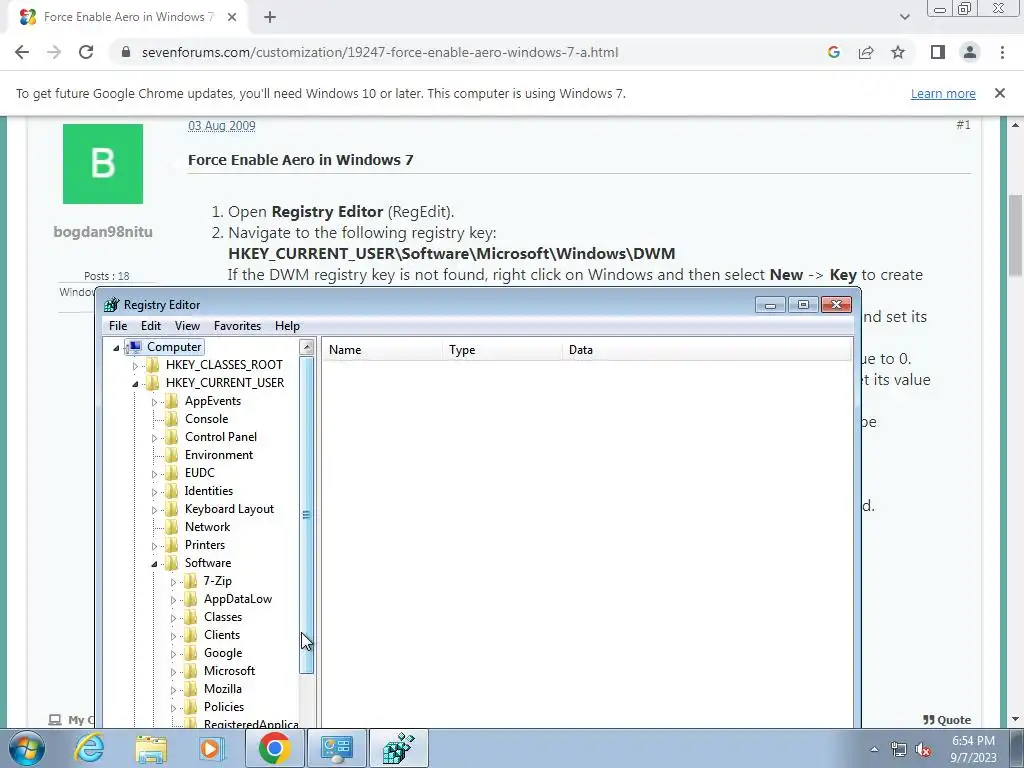1024x768 pixels.
Task: Bookmark this page with the star
Action: tap(898, 52)
